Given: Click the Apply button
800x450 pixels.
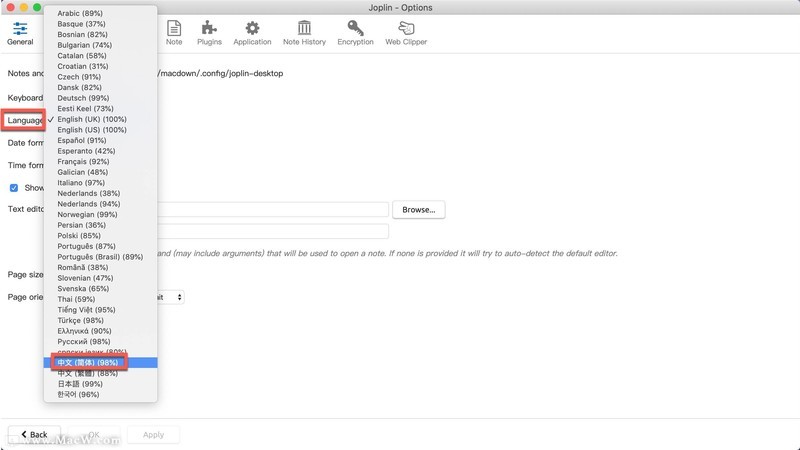Looking at the screenshot, I should 153,435.
